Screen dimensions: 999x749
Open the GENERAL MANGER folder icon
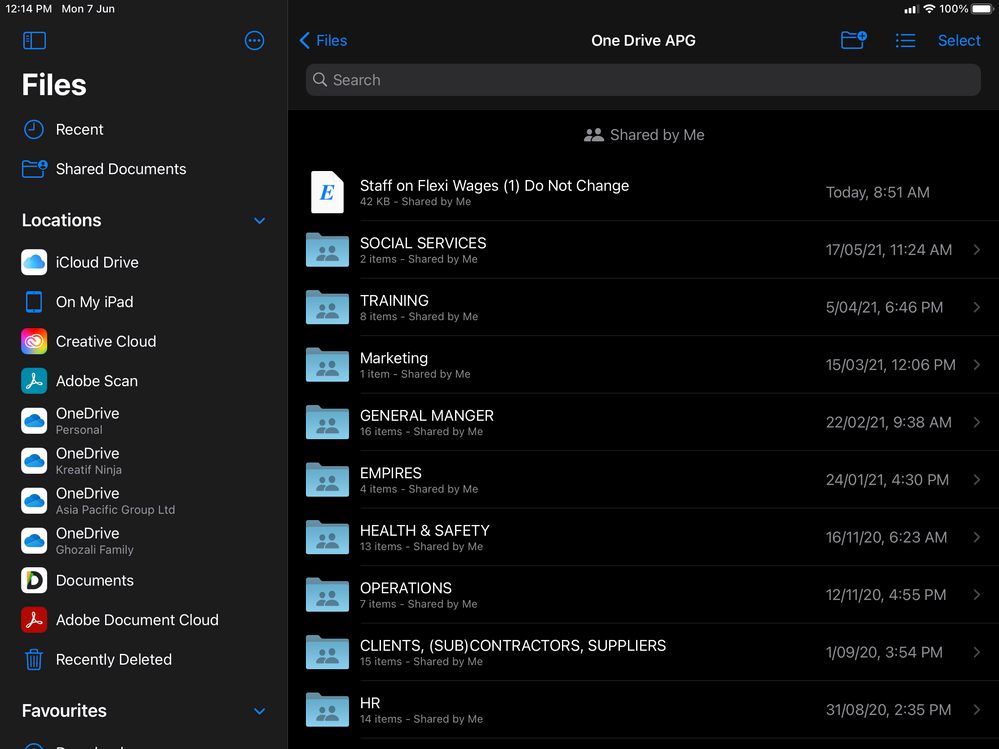tap(327, 422)
